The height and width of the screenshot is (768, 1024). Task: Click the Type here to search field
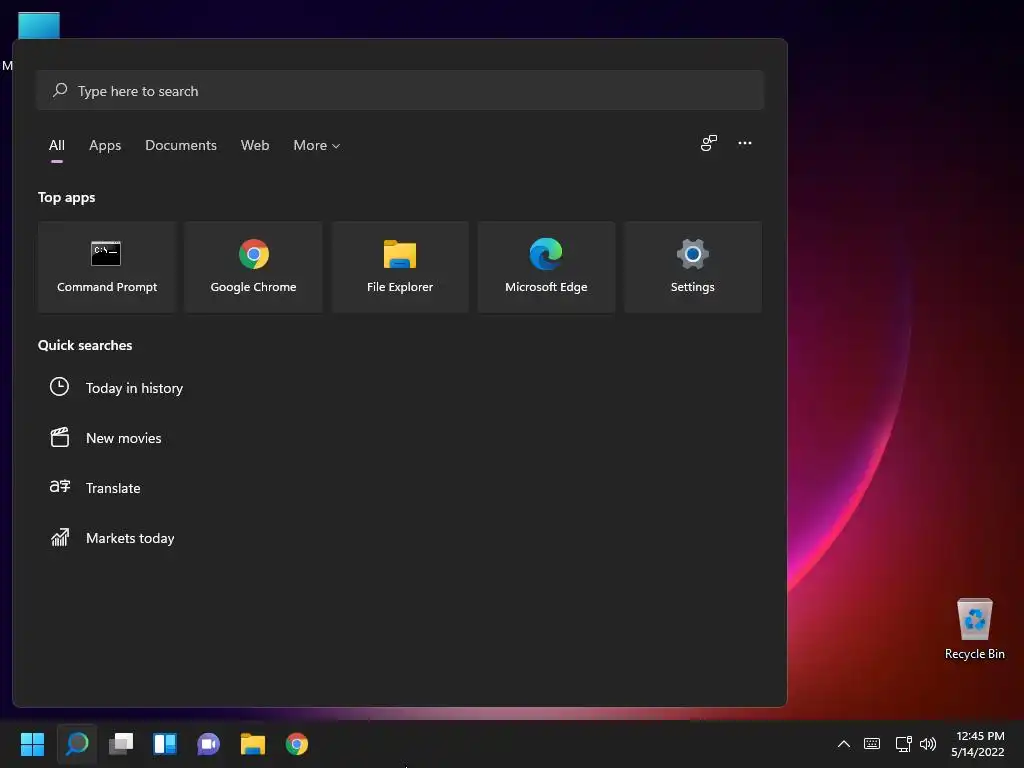pyautogui.click(x=400, y=90)
